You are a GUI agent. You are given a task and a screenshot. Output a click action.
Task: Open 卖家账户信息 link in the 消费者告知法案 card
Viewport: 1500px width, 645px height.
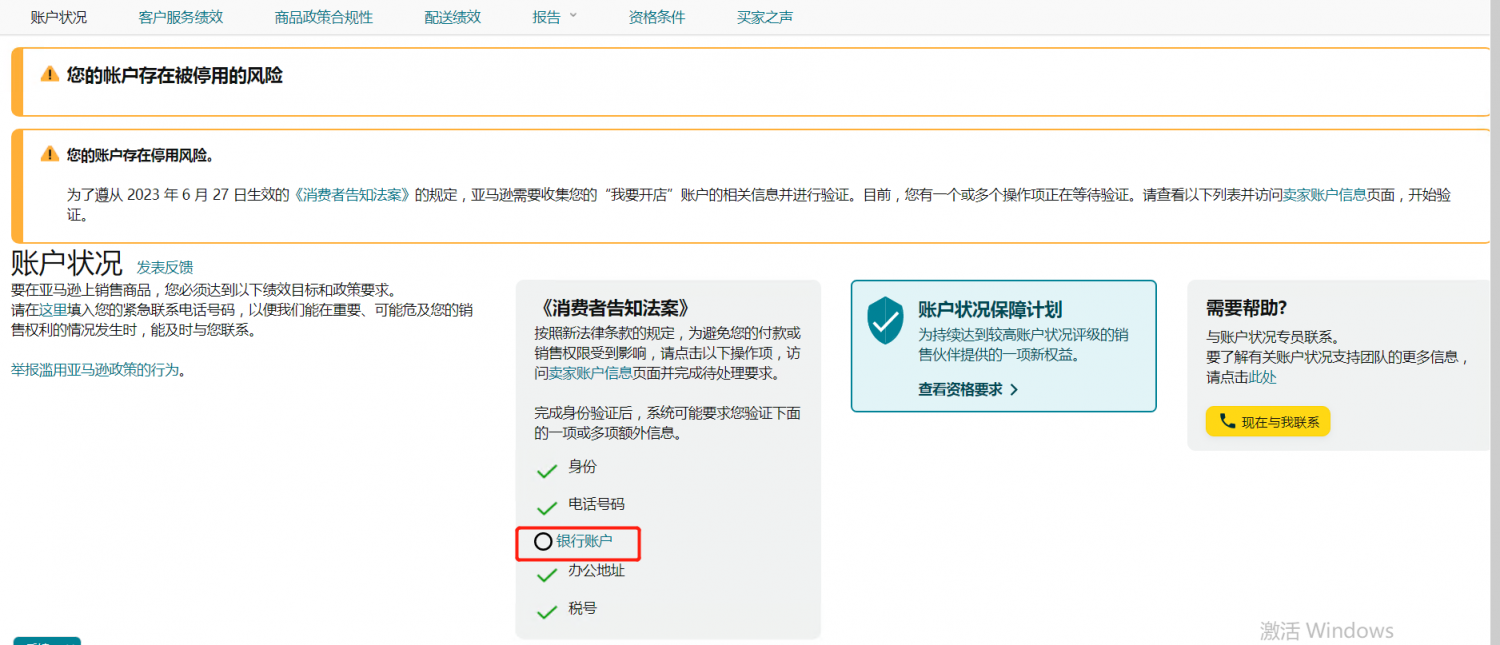point(590,373)
